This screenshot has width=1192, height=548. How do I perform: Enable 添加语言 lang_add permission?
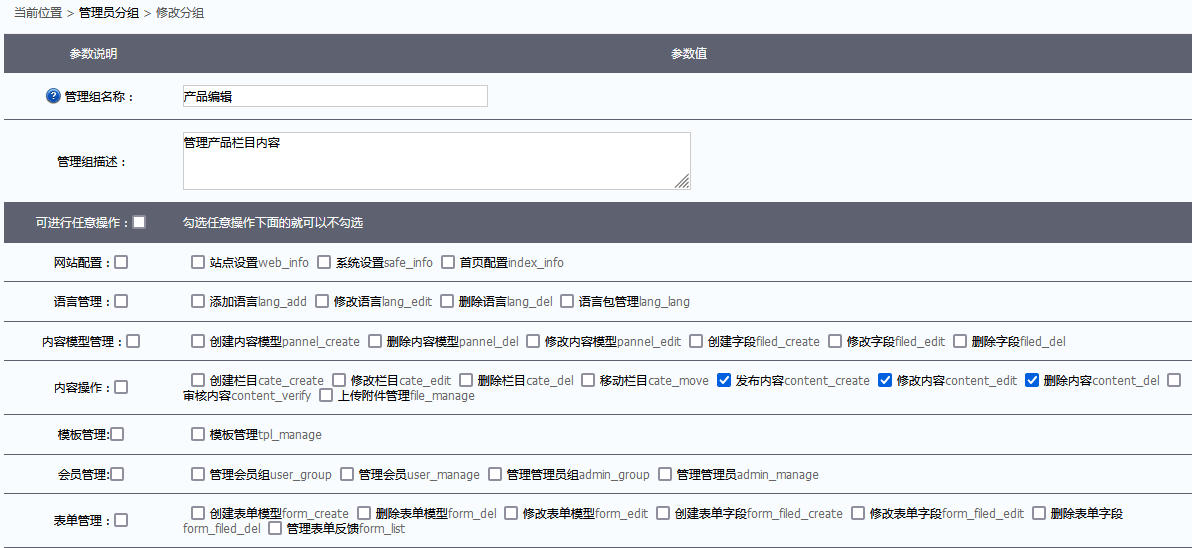(x=198, y=301)
